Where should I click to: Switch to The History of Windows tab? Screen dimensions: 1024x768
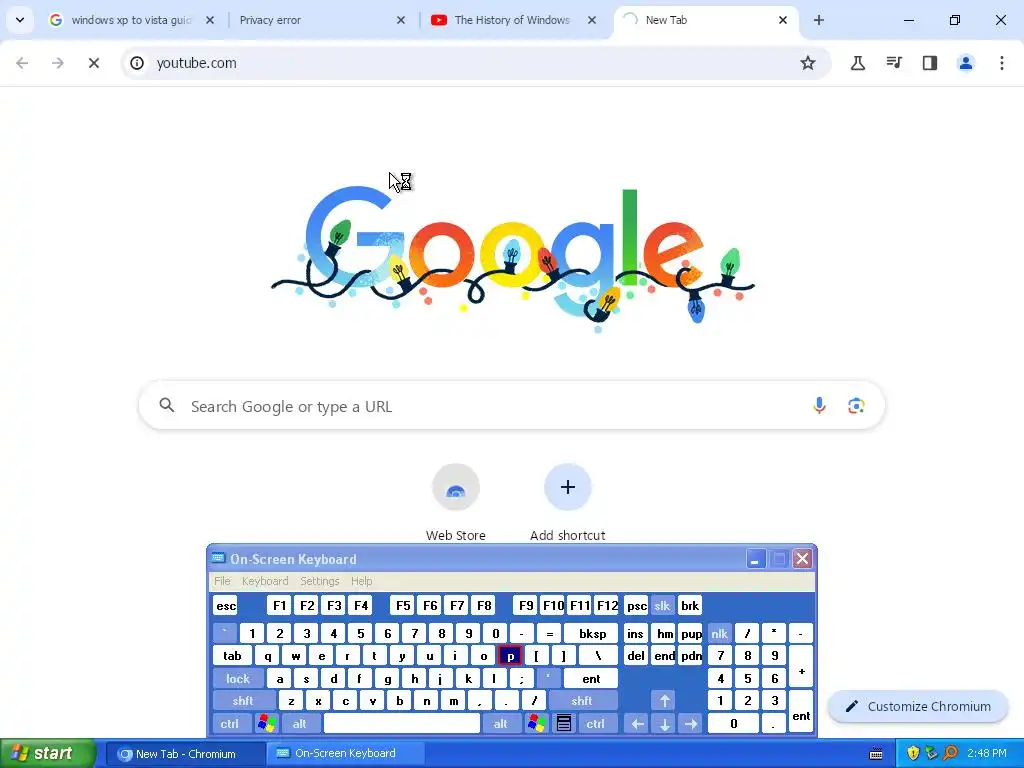[x=513, y=20]
